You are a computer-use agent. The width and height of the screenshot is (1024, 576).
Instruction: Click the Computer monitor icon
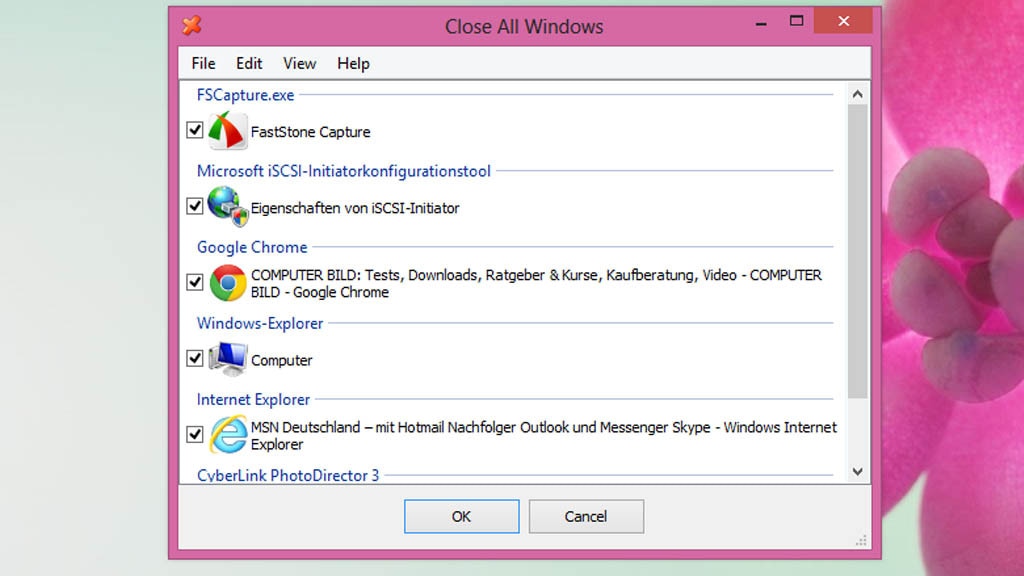click(228, 359)
